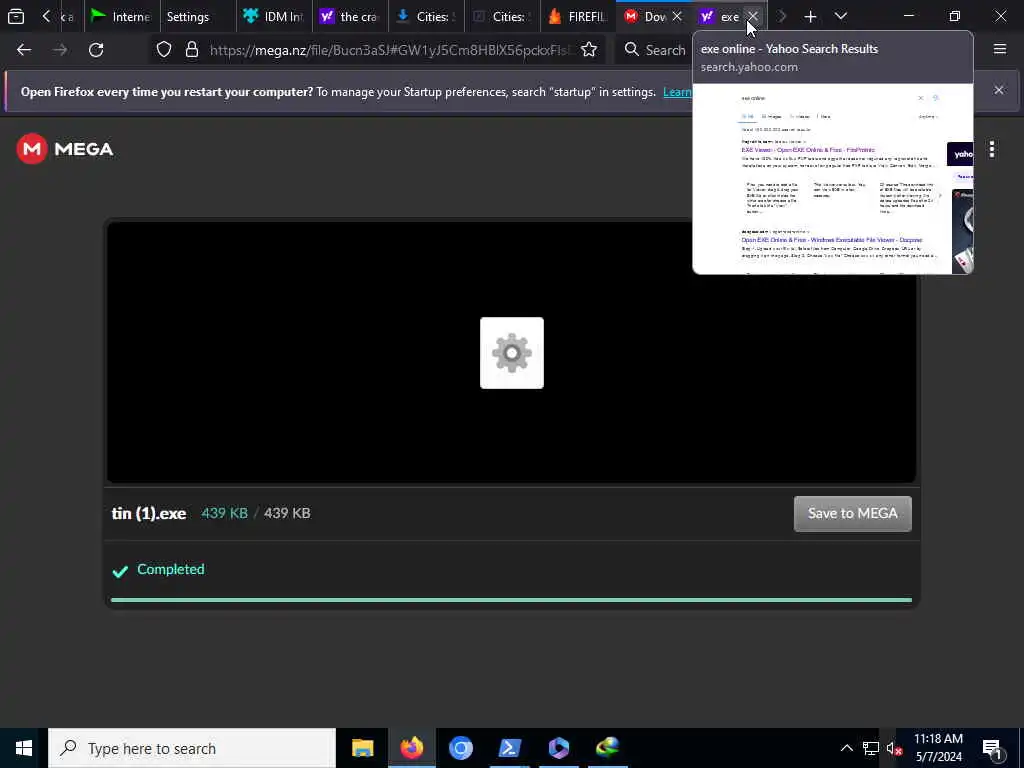1024x768 pixels.
Task: Open File Explorer from the taskbar
Action: point(362,748)
